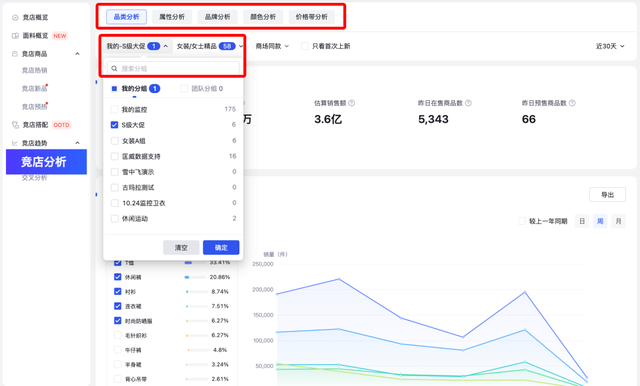Uncheck 时尚防晒服 category
640x386 pixels.
pos(118,321)
